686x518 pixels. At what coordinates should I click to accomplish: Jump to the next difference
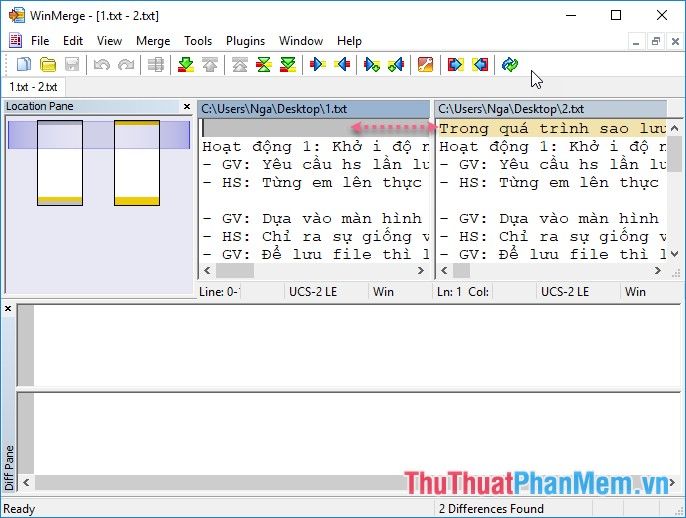186,65
